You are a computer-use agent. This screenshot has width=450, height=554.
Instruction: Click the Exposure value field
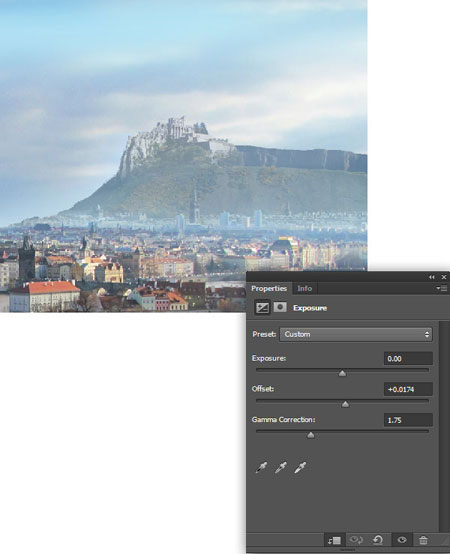click(408, 359)
